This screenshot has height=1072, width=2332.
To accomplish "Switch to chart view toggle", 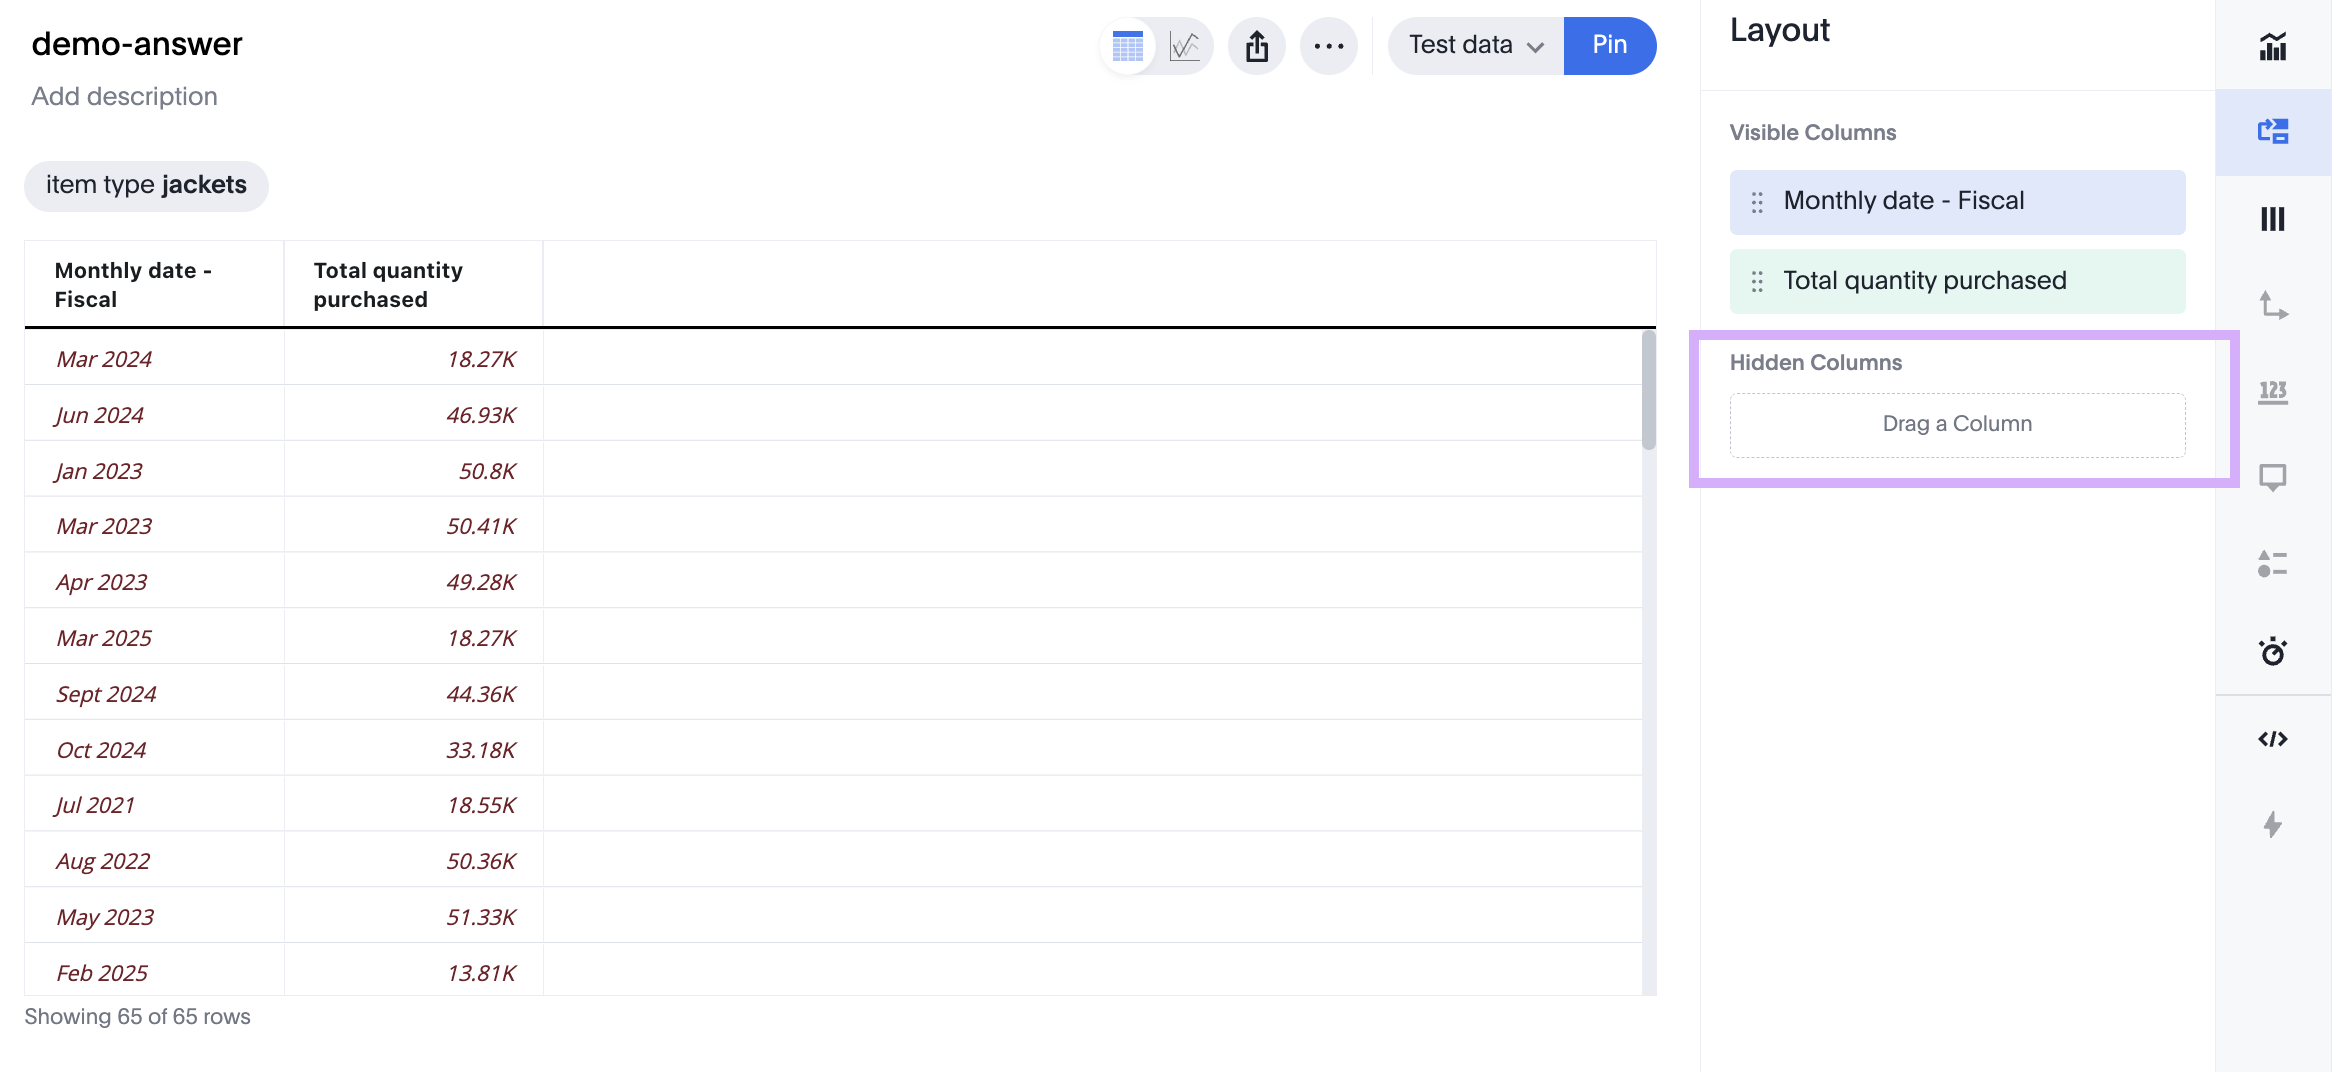I will pyautogui.click(x=1185, y=46).
